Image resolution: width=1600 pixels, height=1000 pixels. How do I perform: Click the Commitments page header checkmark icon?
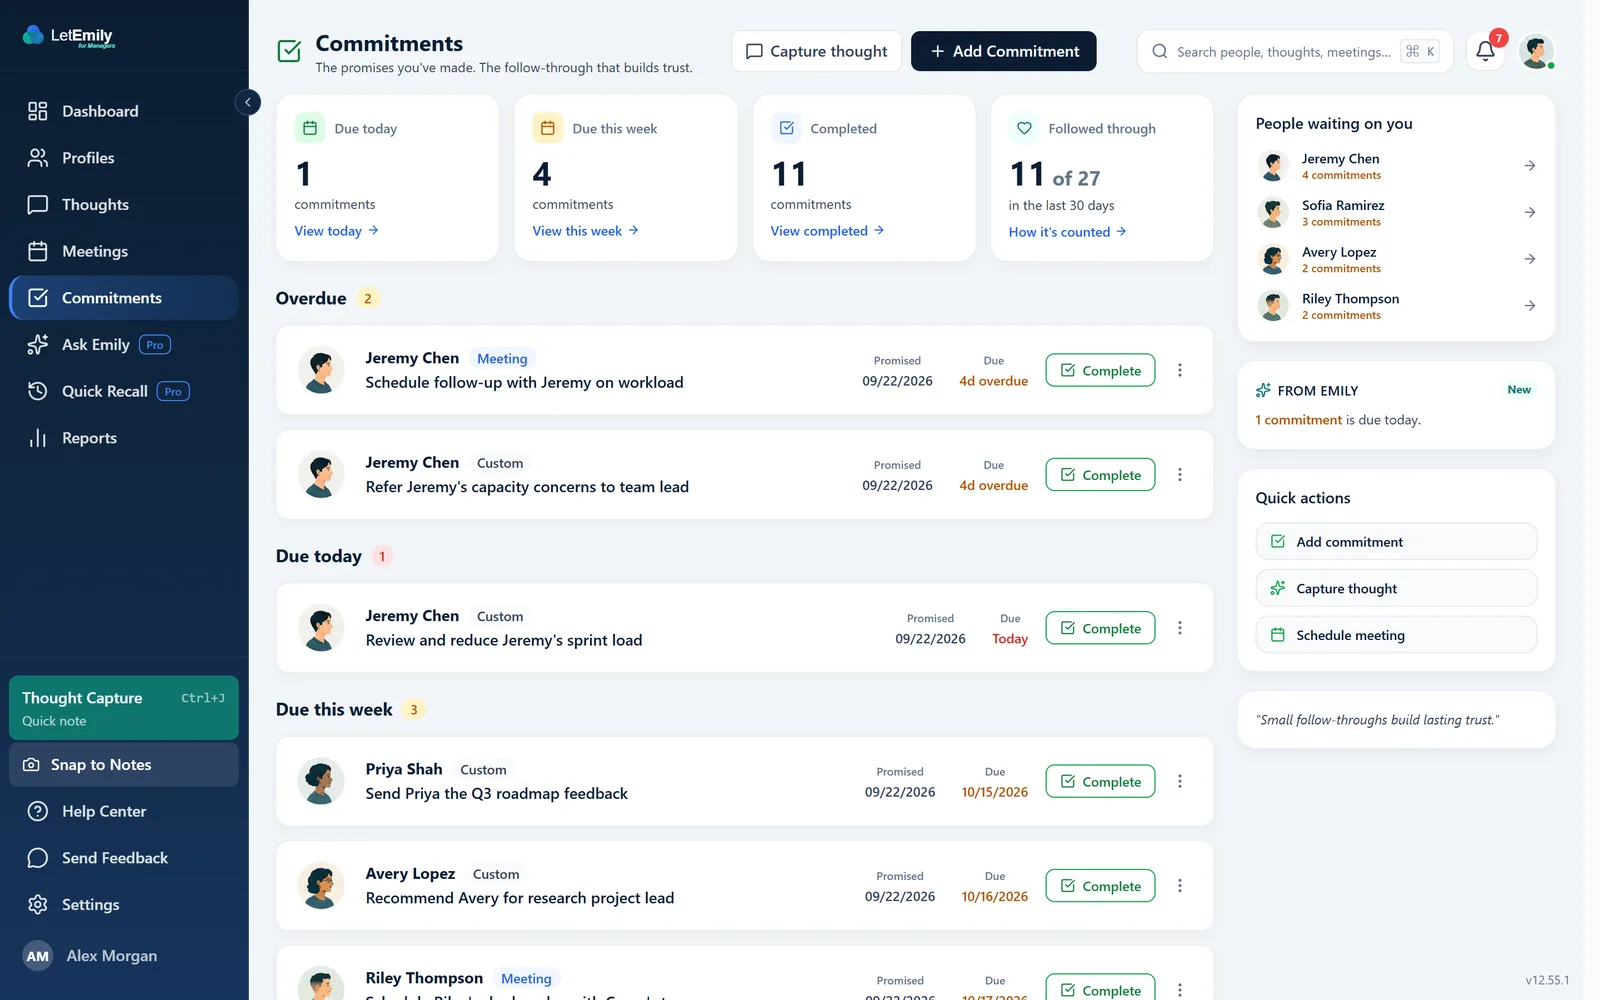(289, 51)
